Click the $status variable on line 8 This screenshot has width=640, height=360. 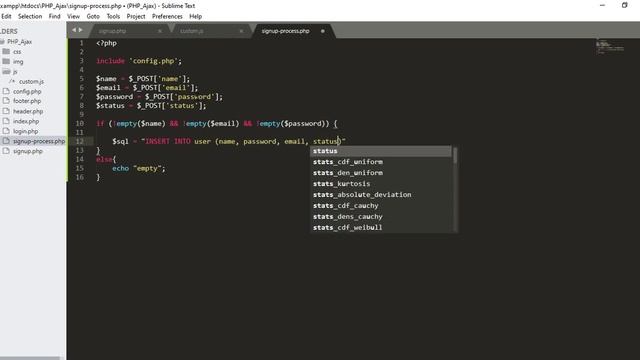pos(110,106)
